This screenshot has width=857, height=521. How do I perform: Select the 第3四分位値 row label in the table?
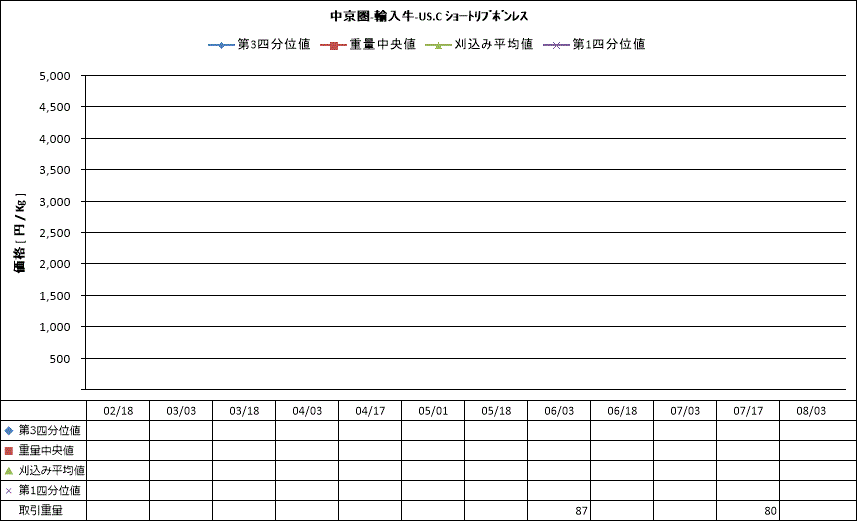point(50,430)
